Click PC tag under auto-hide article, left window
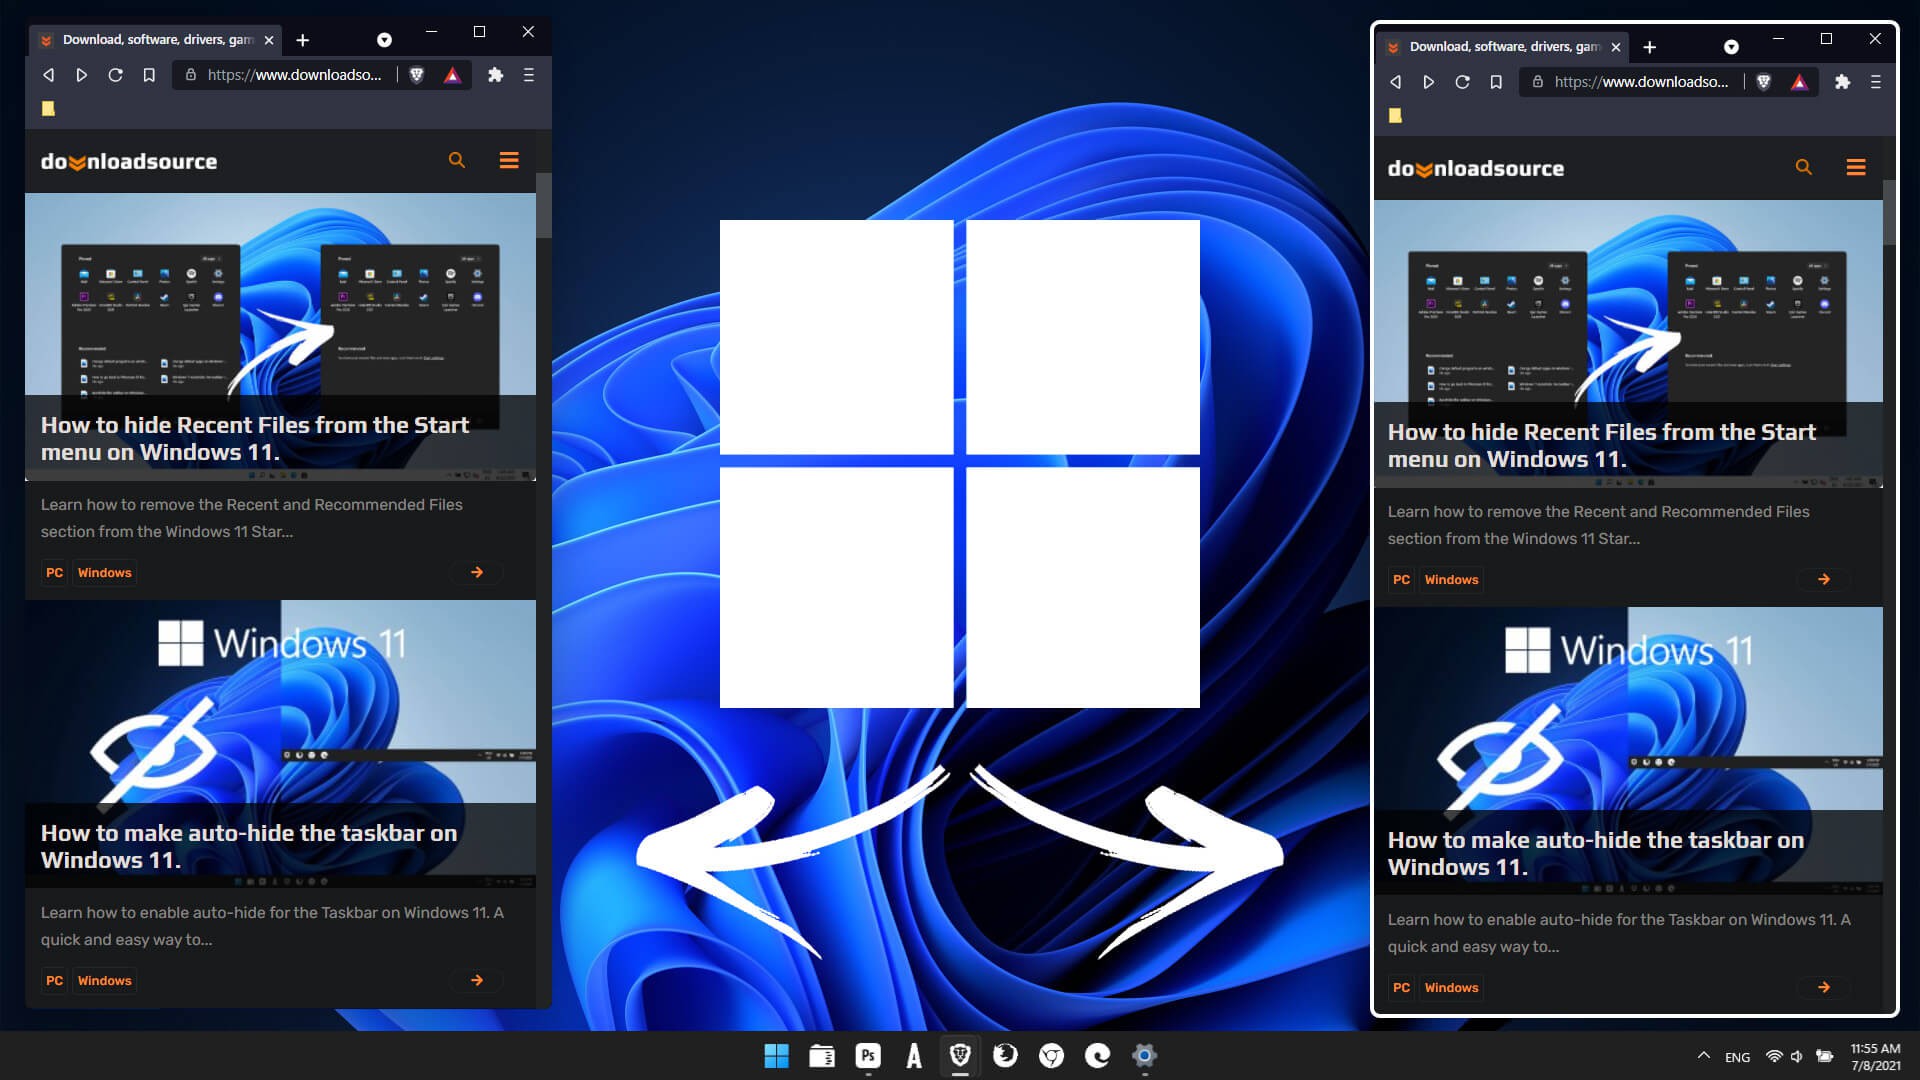The width and height of the screenshot is (1920, 1080). coord(54,980)
